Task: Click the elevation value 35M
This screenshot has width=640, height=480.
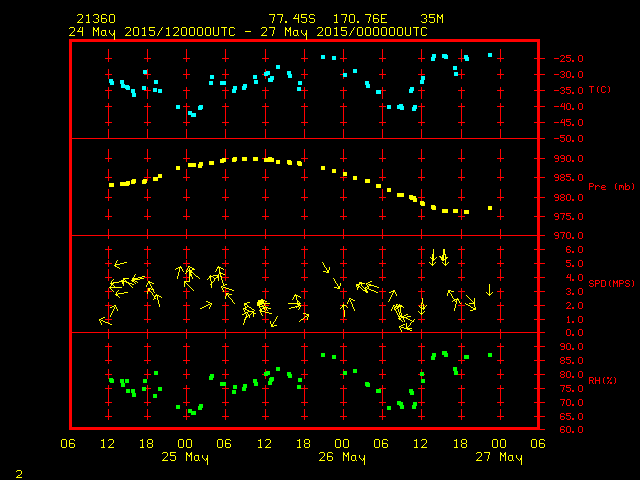Action: [x=432, y=19]
